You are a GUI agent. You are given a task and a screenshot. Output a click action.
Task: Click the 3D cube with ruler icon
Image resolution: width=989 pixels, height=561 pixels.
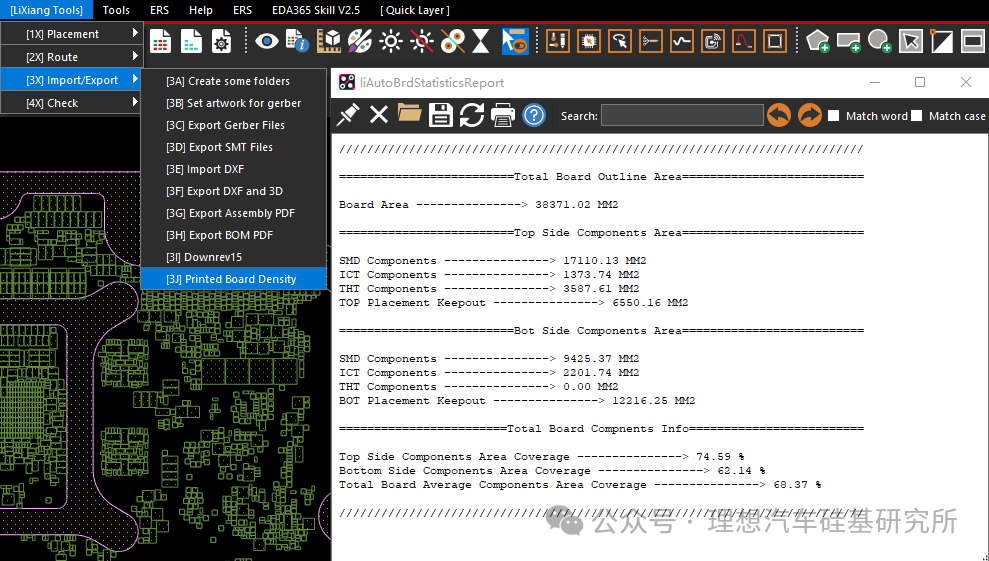(x=329, y=42)
